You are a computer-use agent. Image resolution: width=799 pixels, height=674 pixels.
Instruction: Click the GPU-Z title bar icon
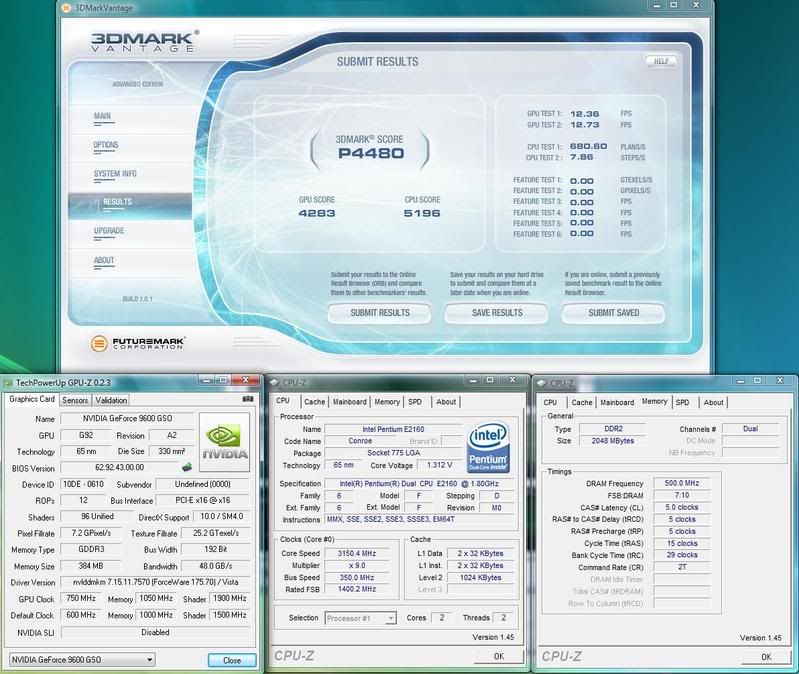[x=8, y=382]
